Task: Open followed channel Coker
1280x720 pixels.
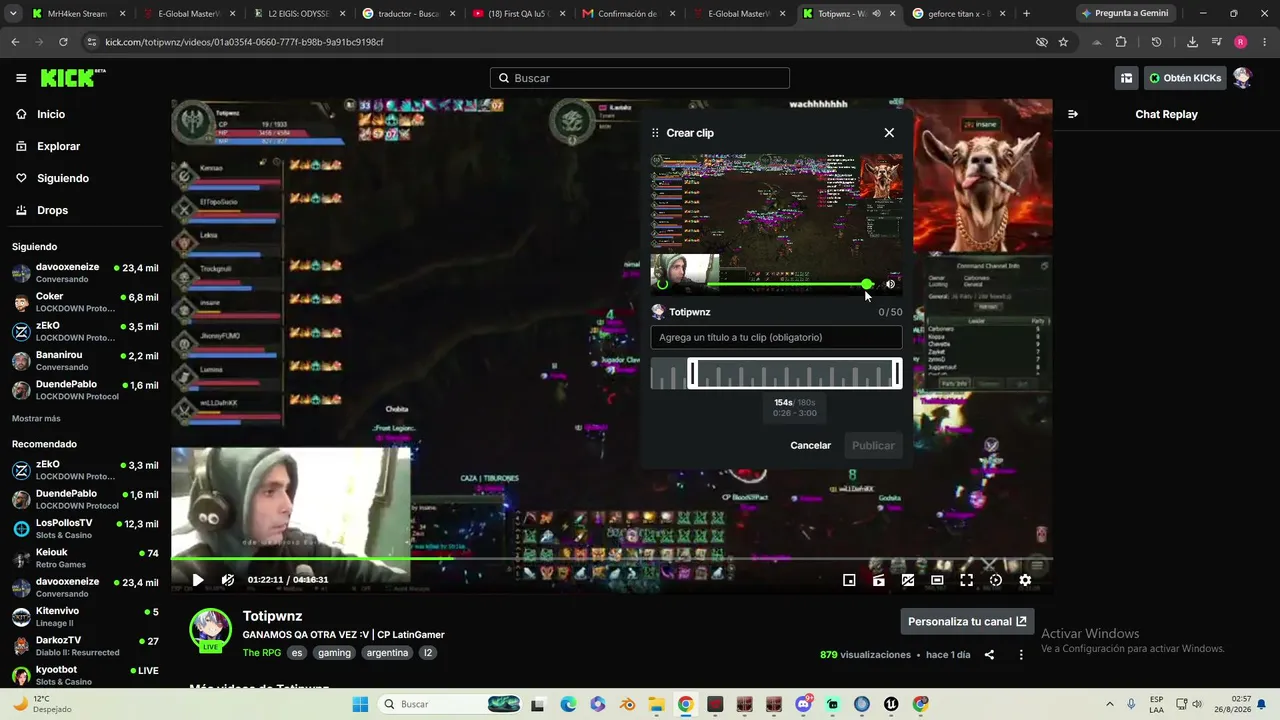Action: tap(84, 302)
